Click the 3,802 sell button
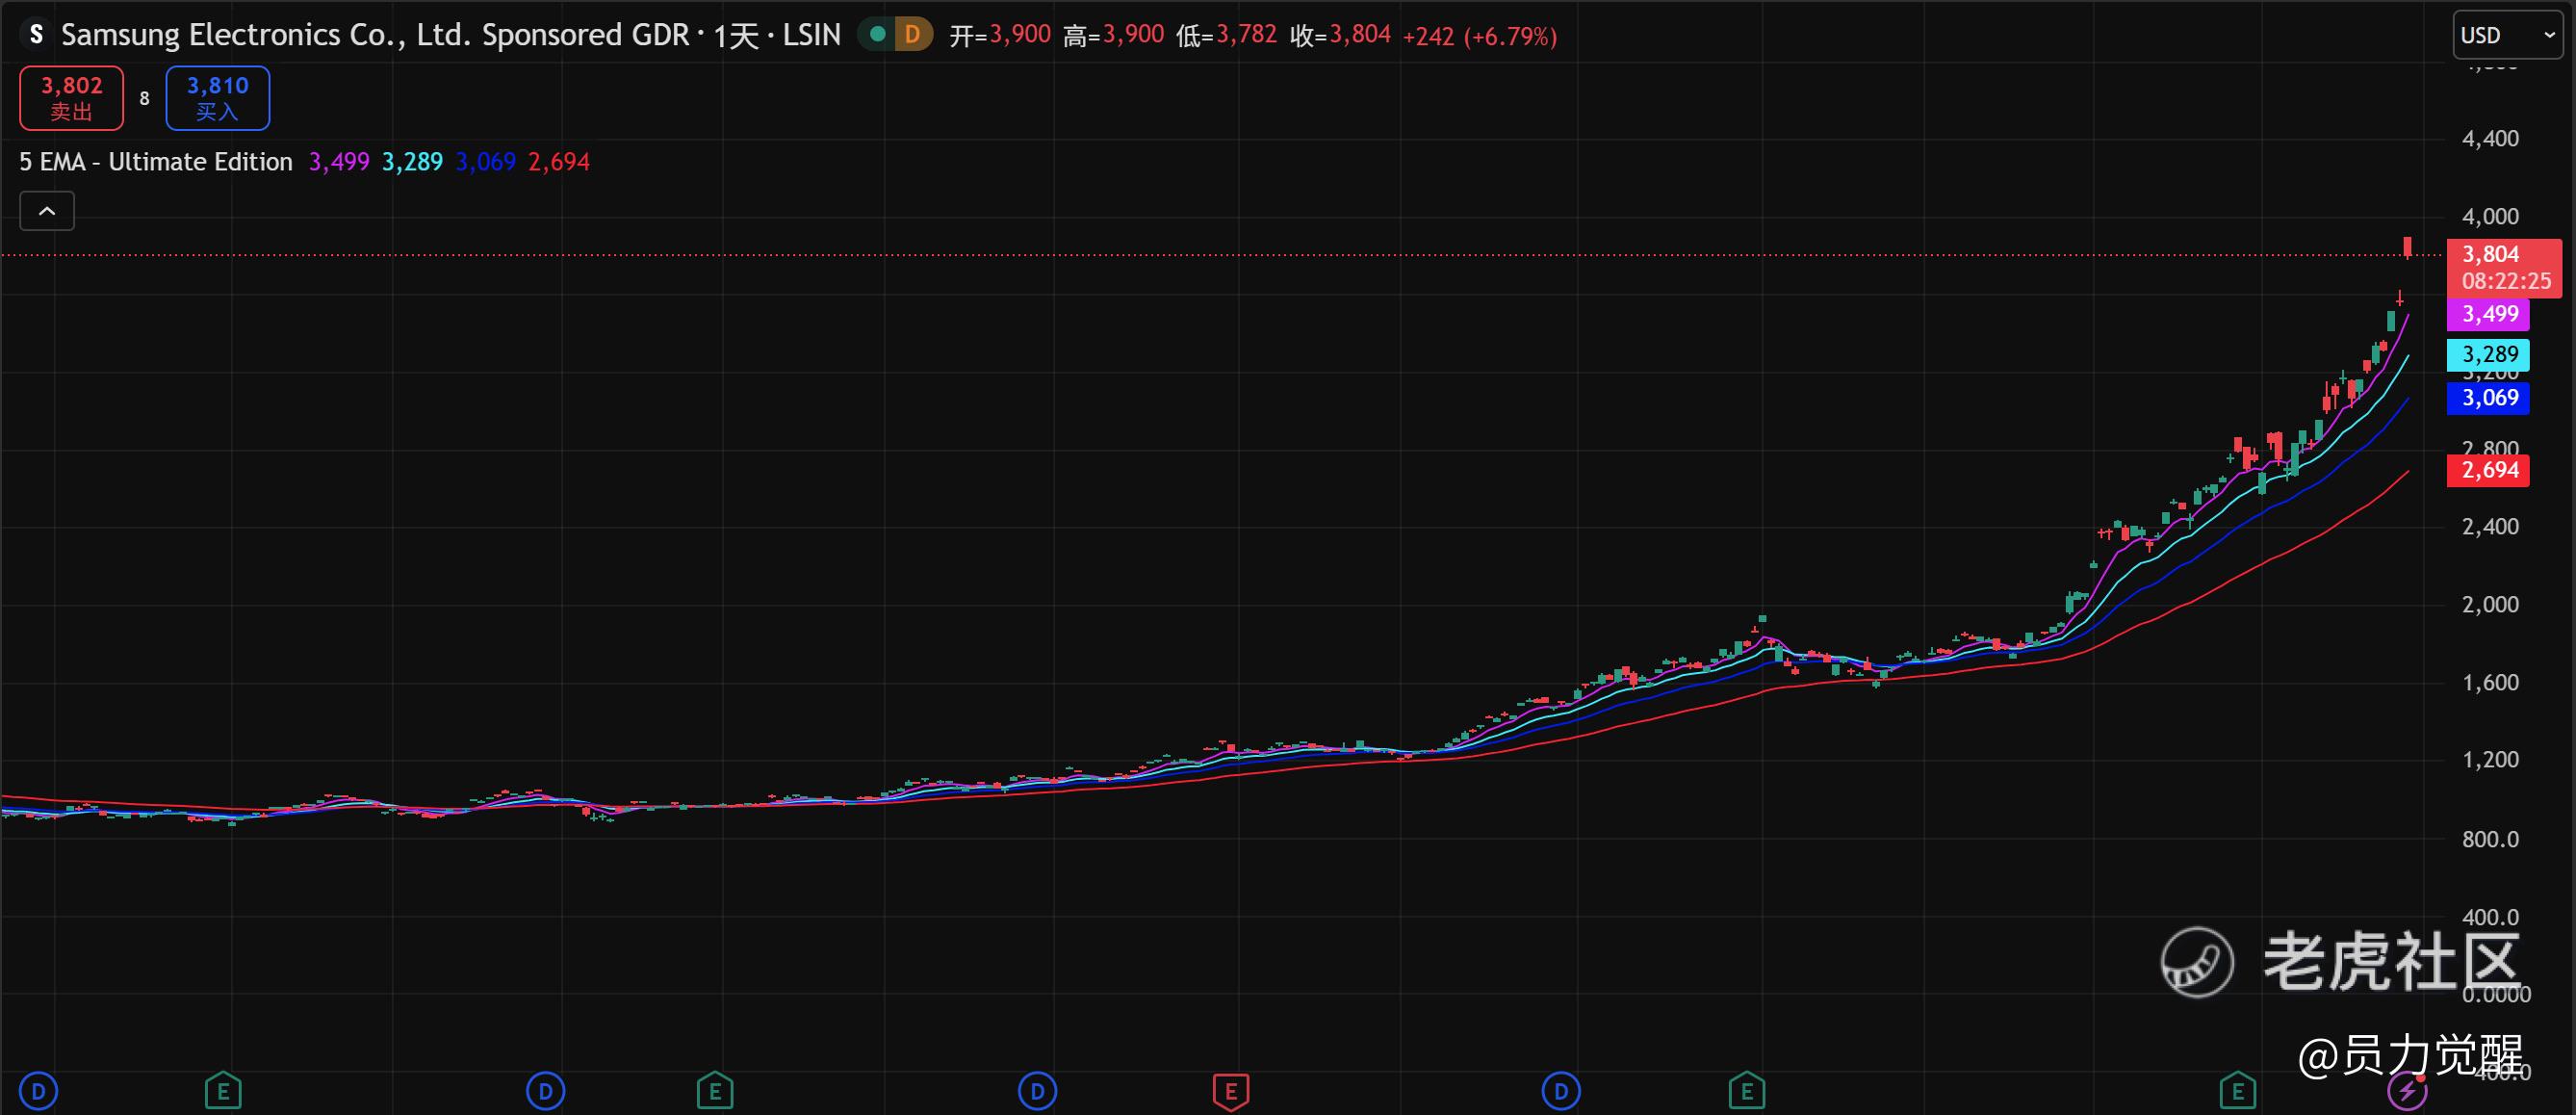 (72, 98)
